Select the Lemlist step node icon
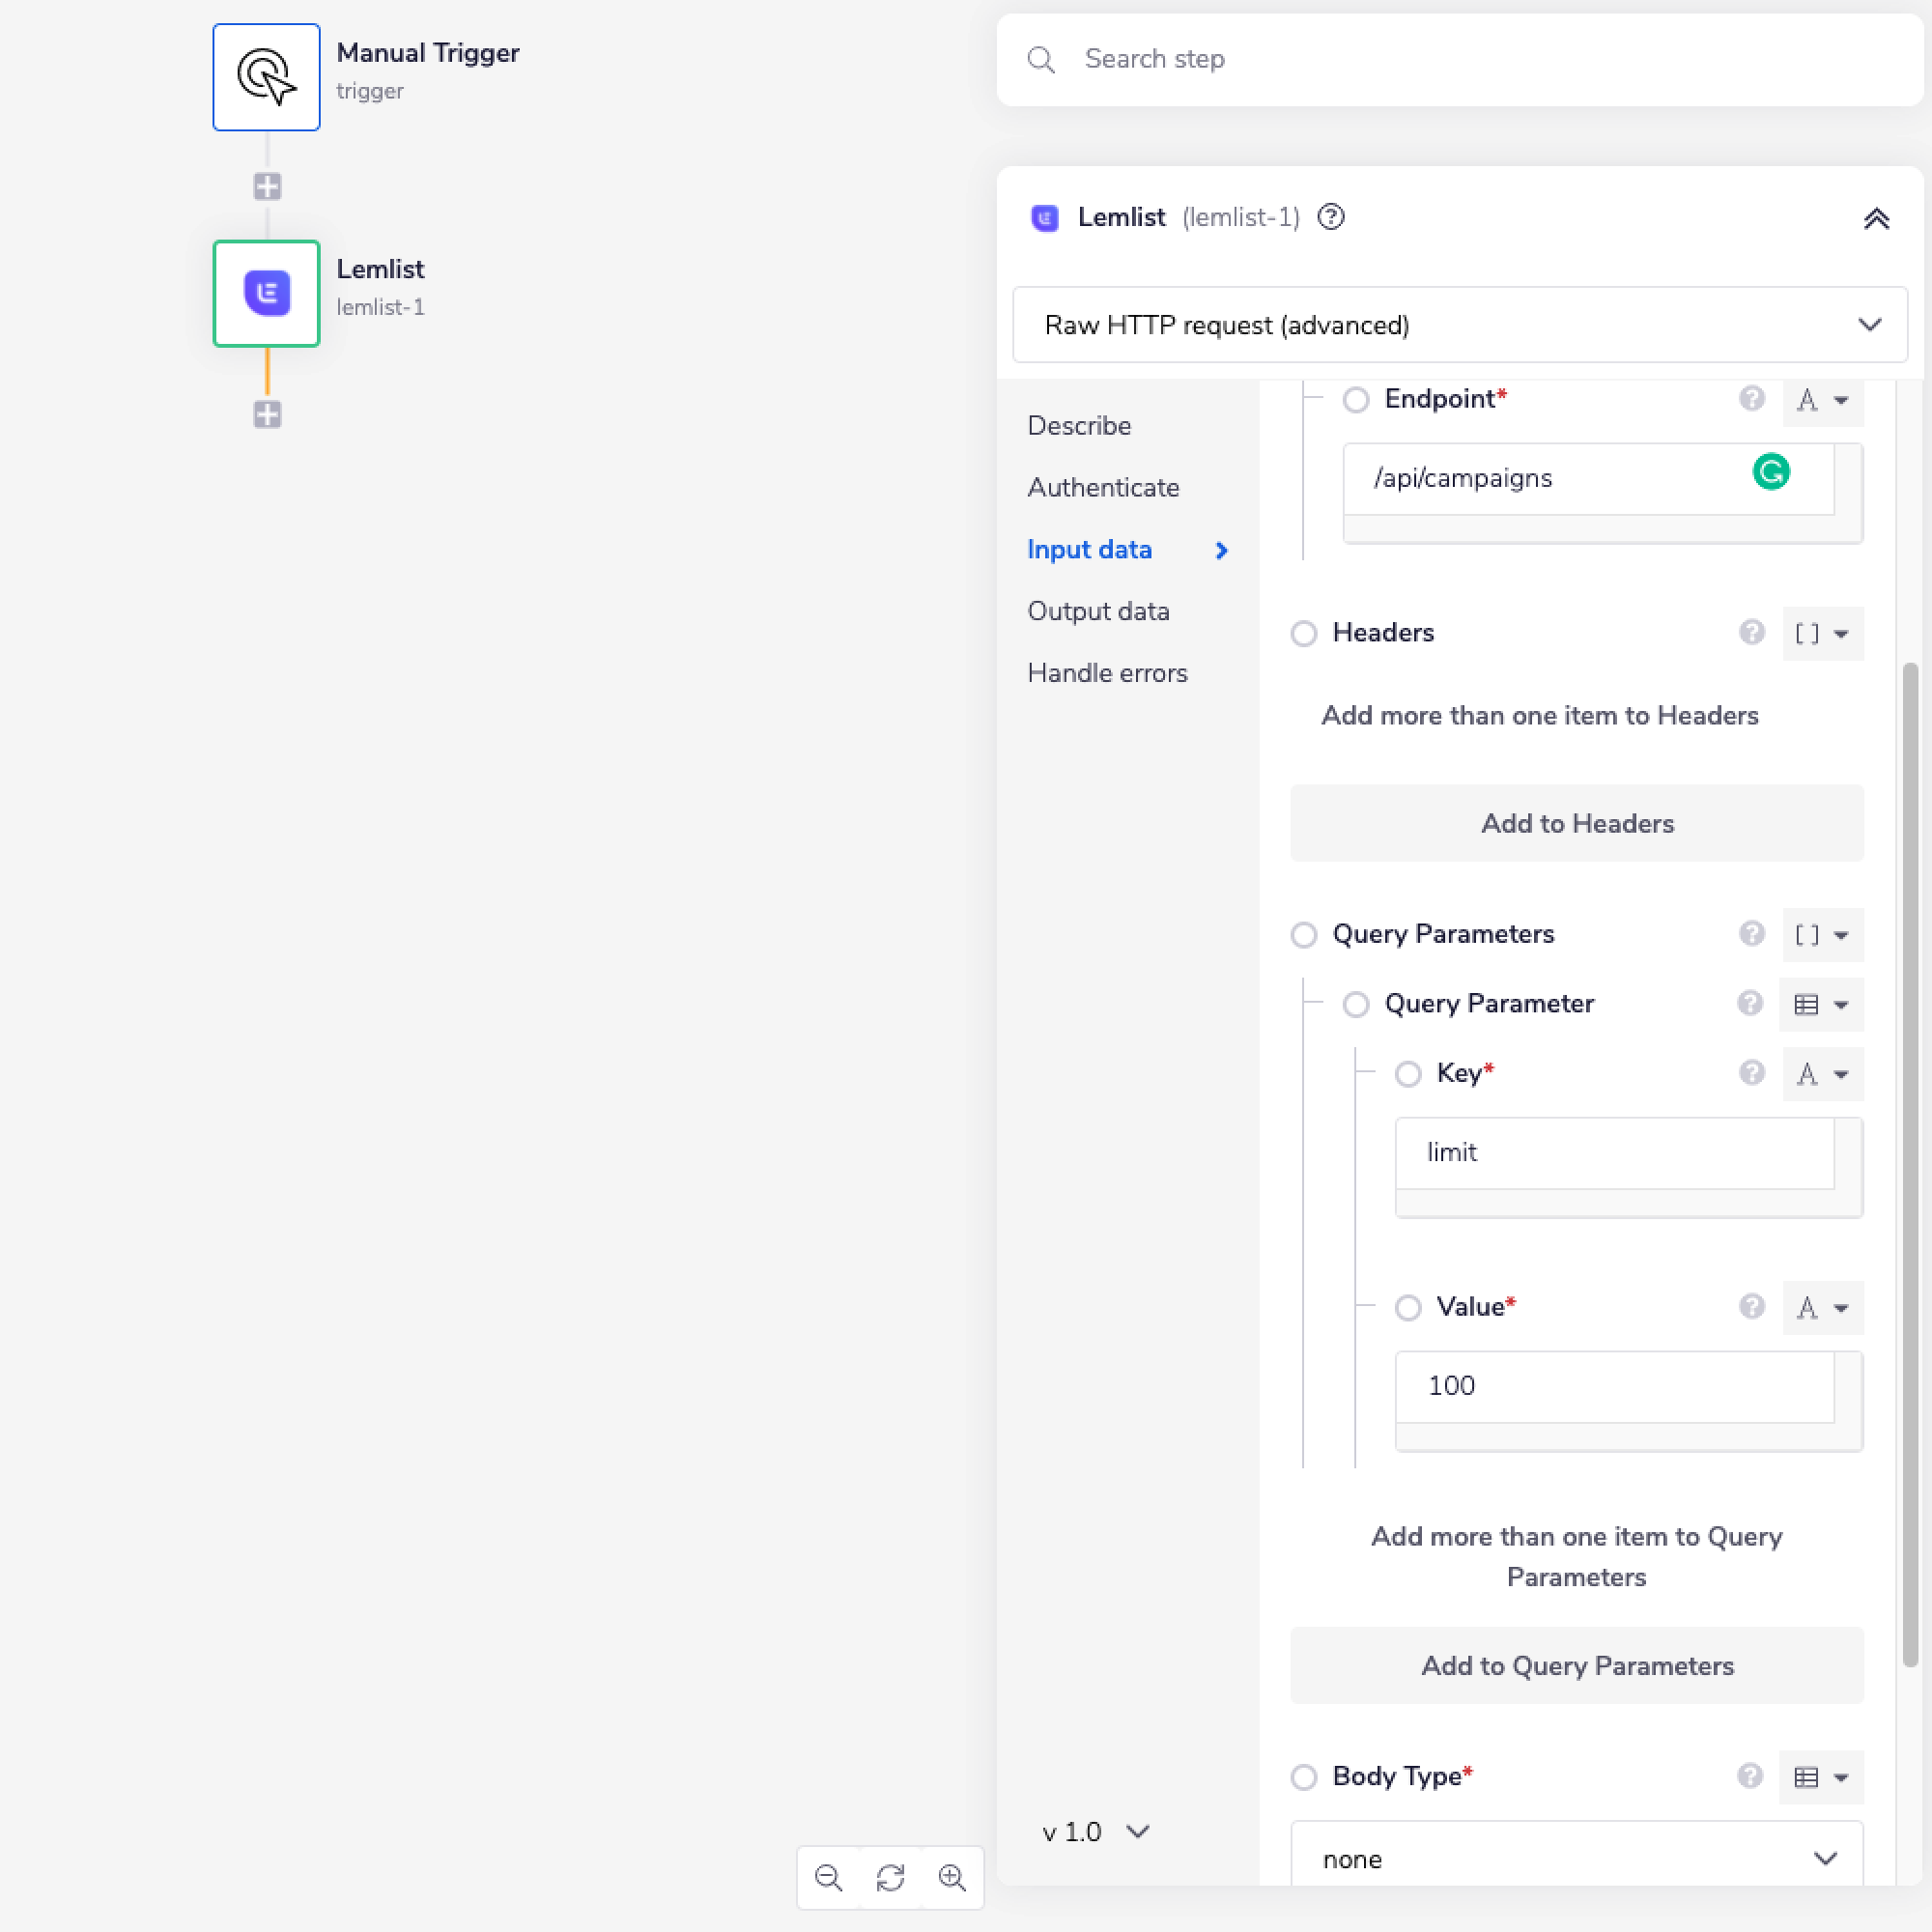1932x1932 pixels. coord(266,293)
